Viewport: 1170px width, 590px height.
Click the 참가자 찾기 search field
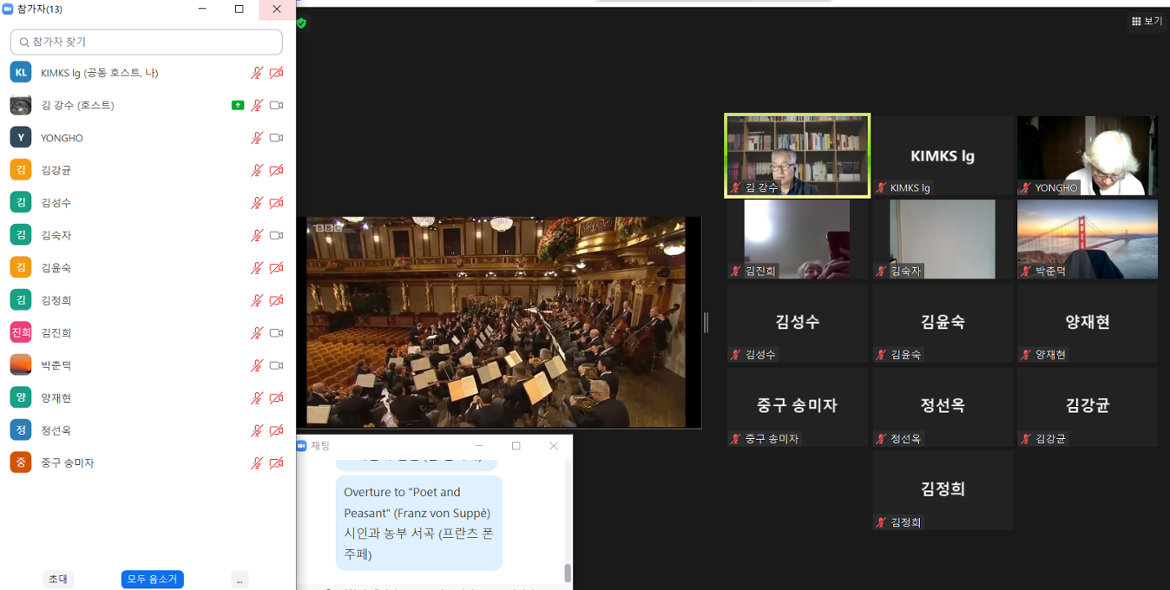[147, 42]
